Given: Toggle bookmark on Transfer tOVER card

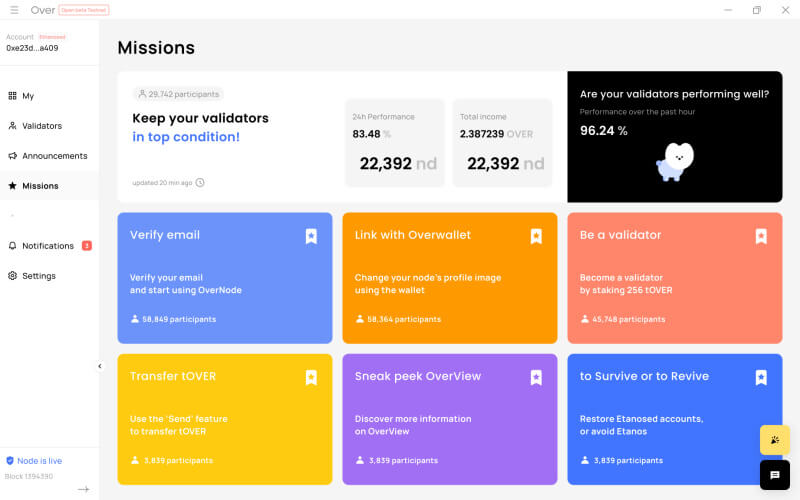Looking at the screenshot, I should point(311,377).
